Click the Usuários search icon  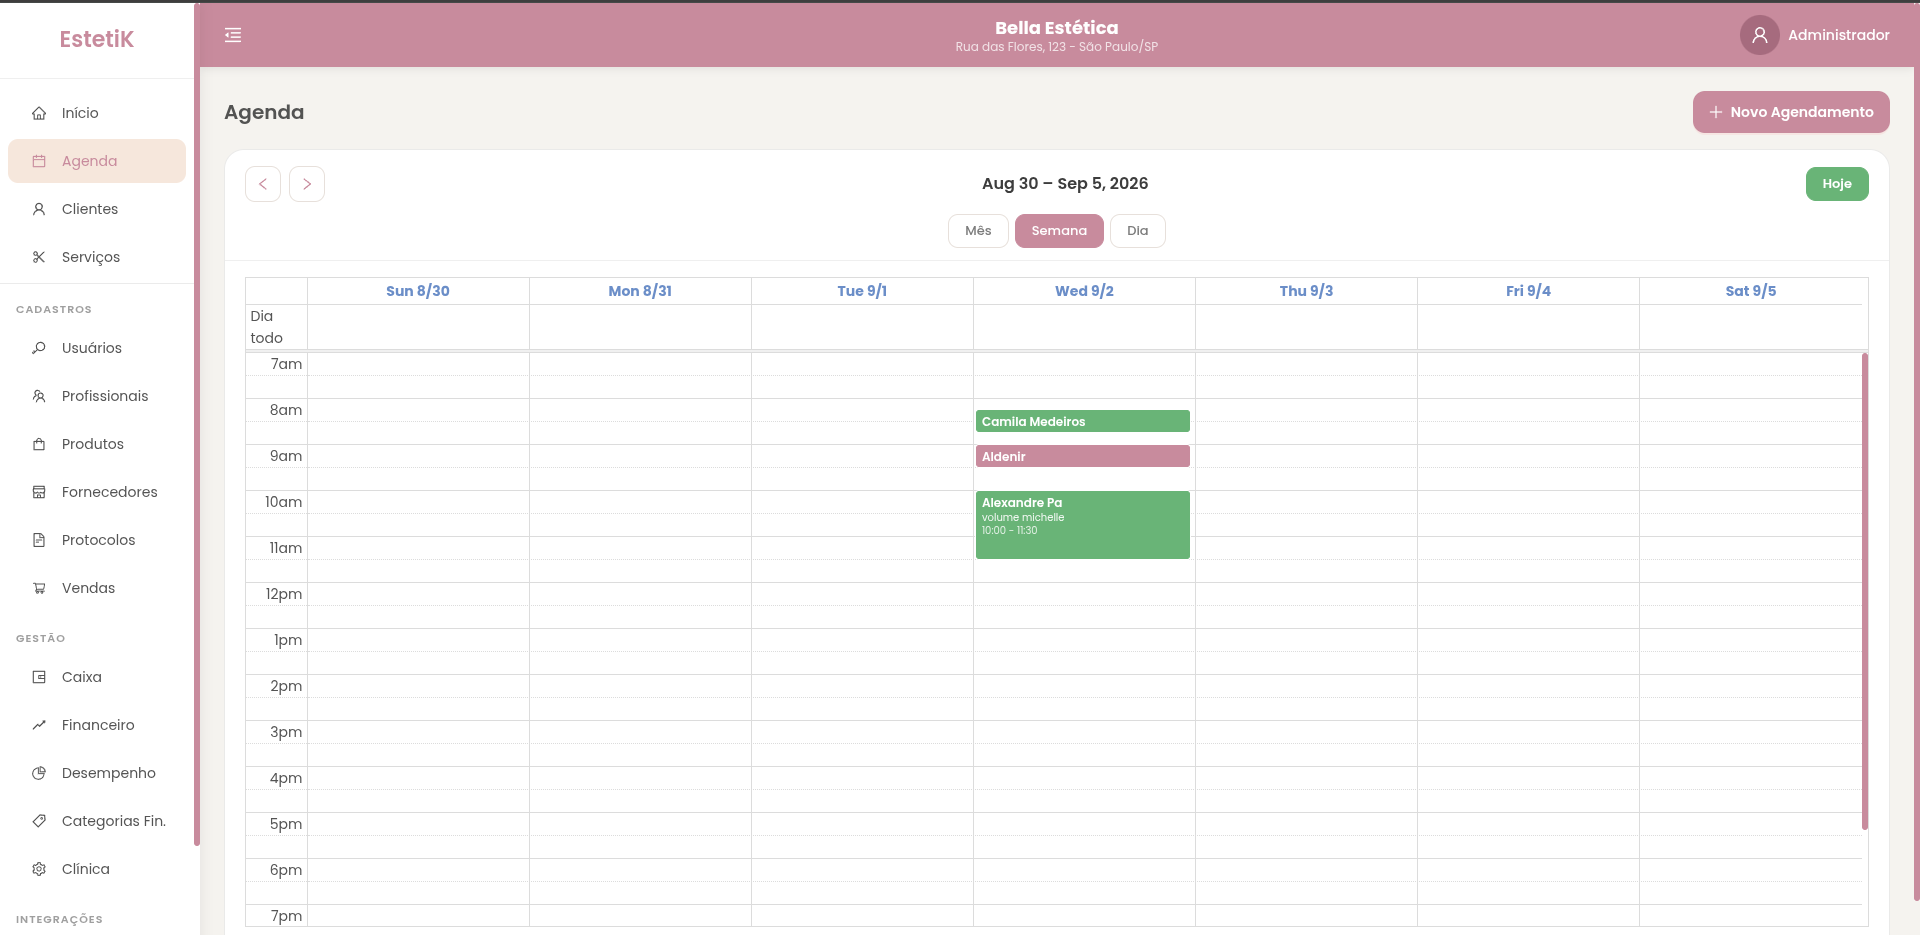coord(39,348)
